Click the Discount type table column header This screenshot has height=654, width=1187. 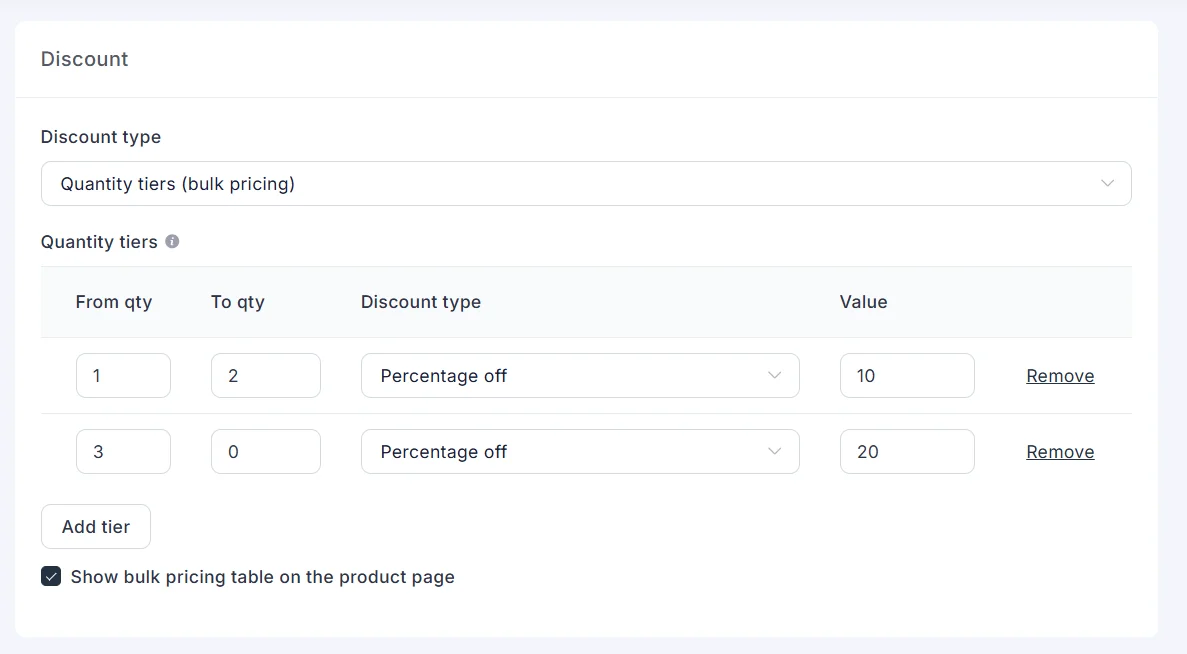[421, 302]
